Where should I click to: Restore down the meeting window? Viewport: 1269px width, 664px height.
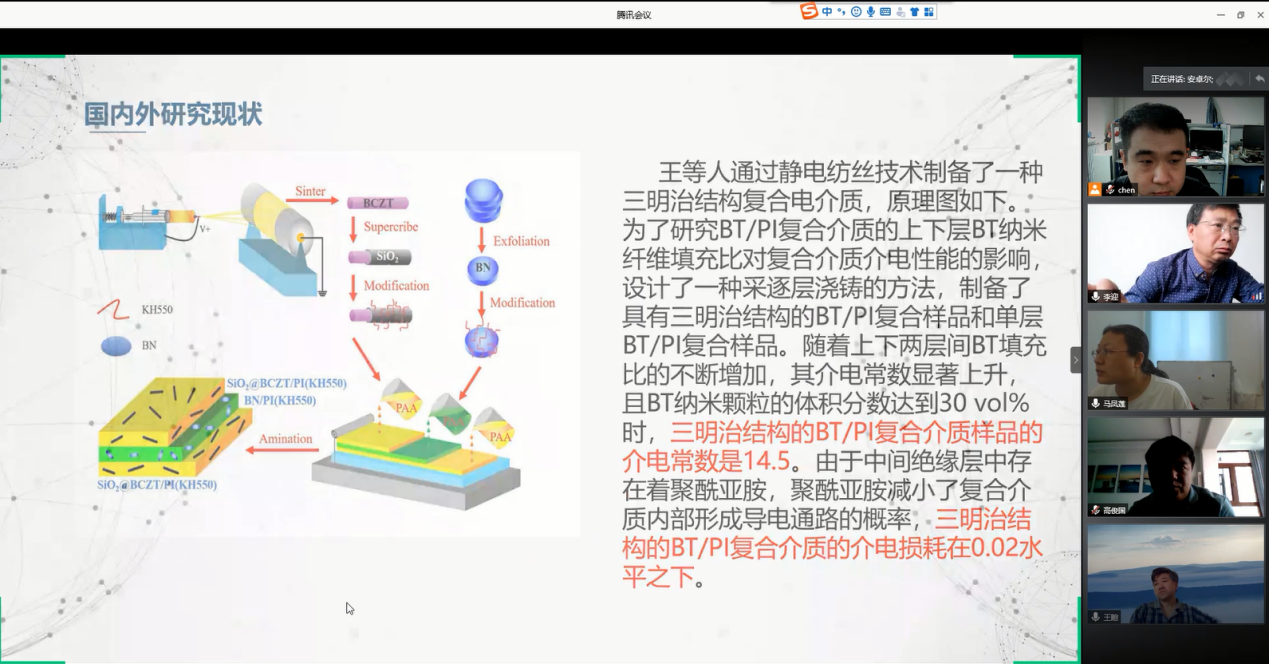pyautogui.click(x=1240, y=14)
